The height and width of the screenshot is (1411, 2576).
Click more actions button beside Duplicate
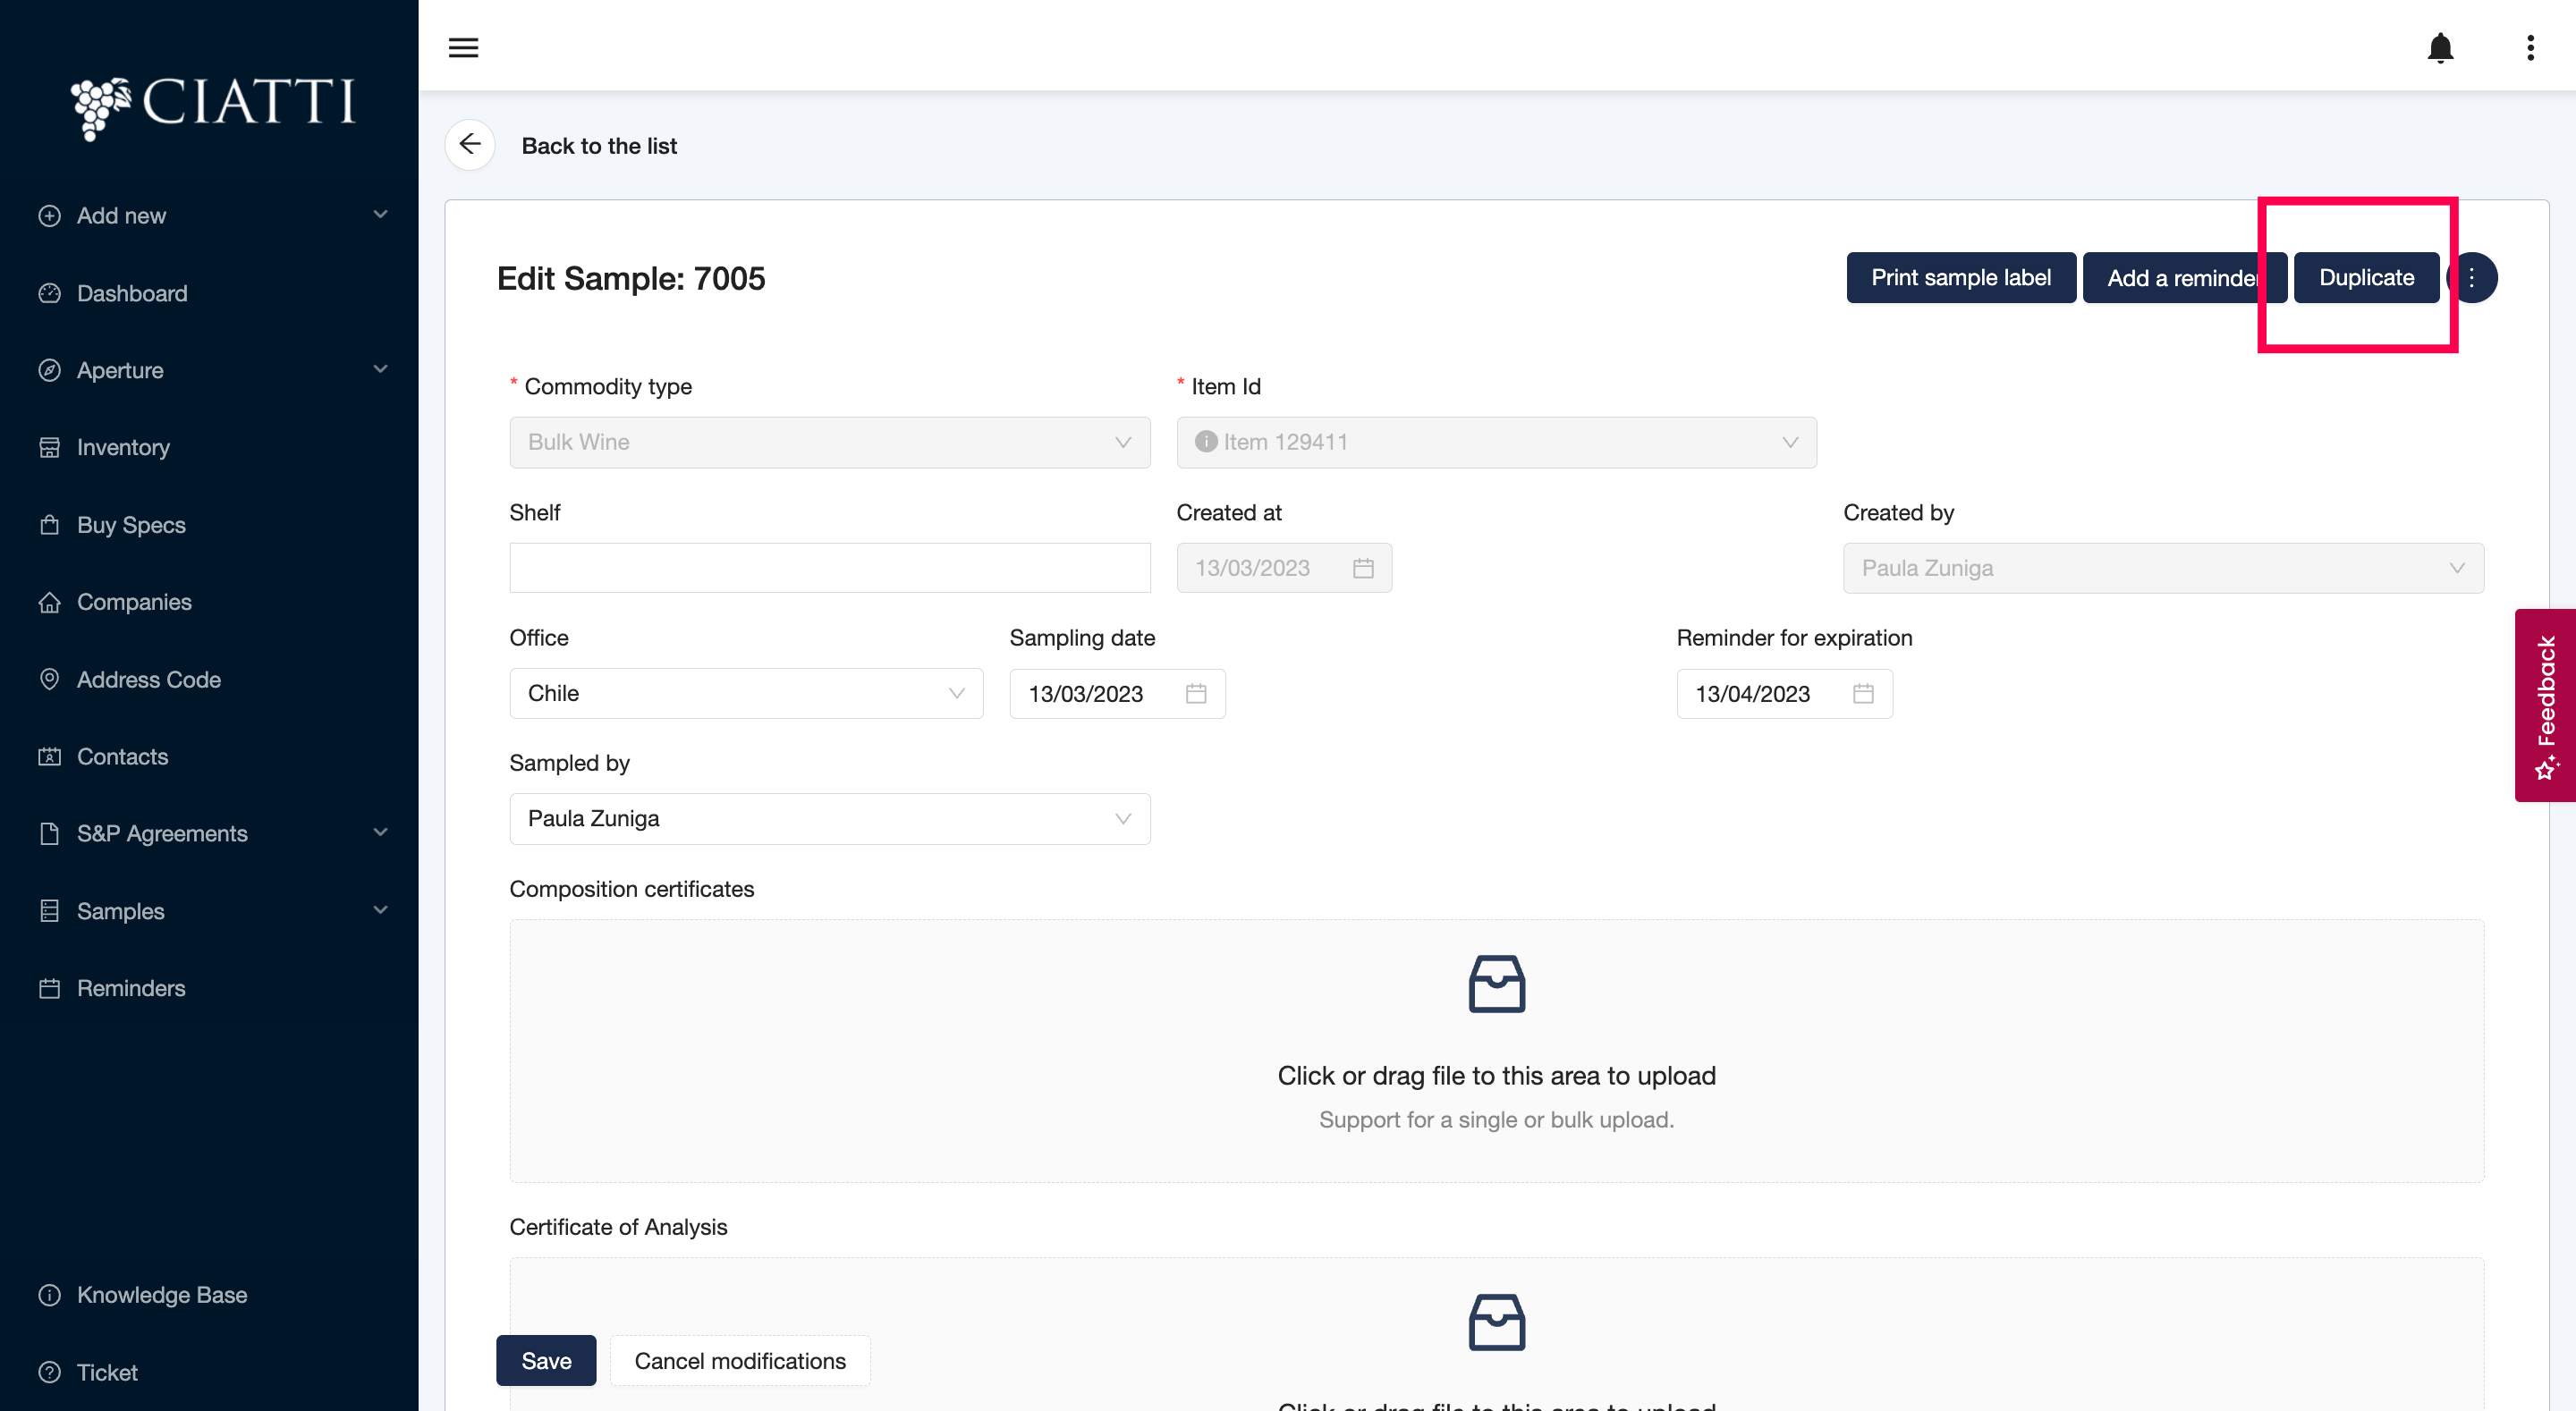pyautogui.click(x=2474, y=278)
